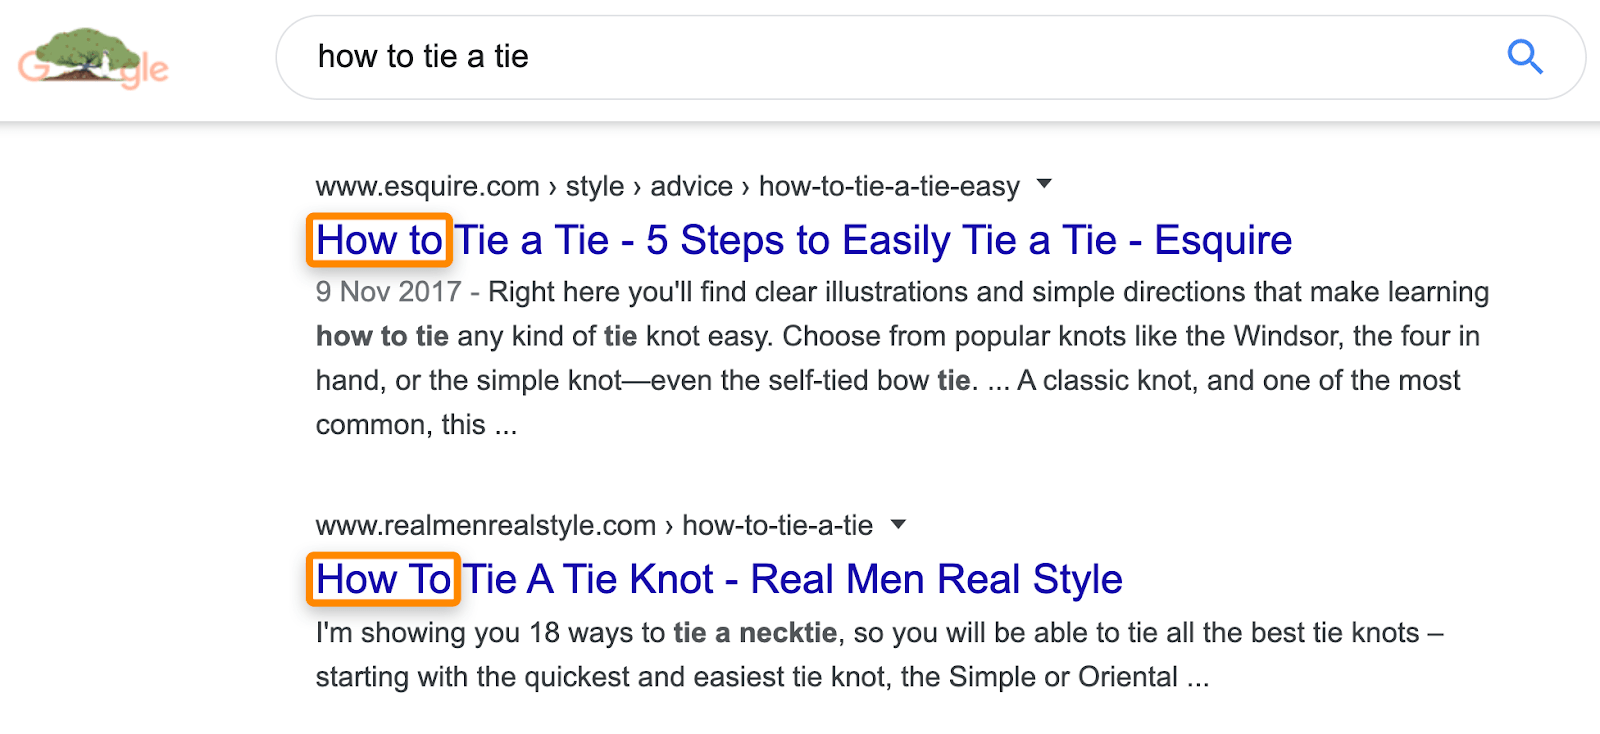Click the www.esquire.com breadcrumb text

(x=426, y=186)
